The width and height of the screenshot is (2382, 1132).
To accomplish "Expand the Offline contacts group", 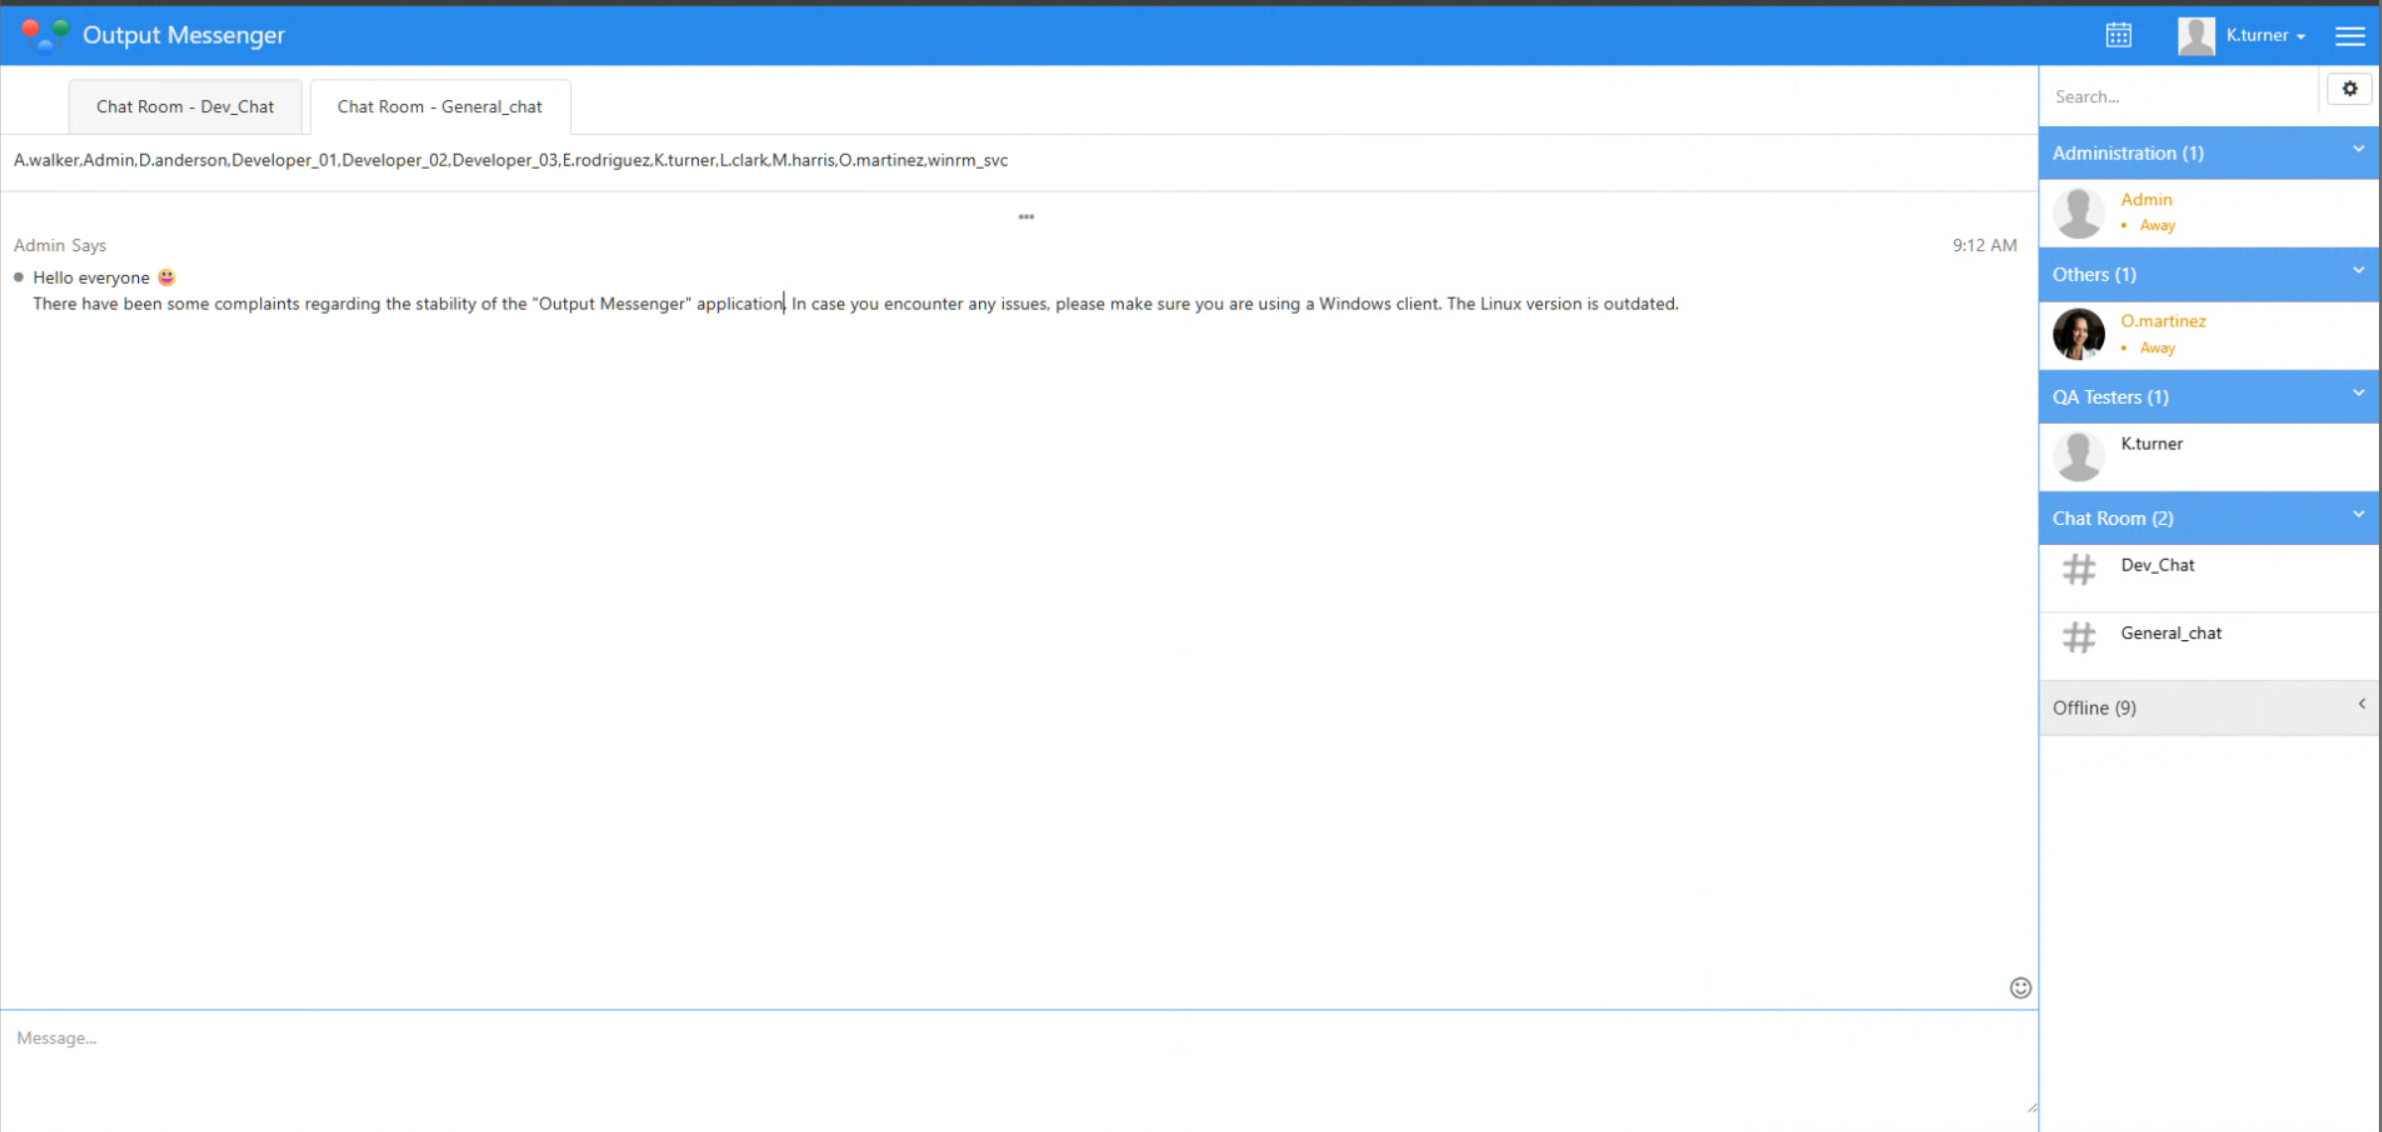I will pyautogui.click(x=2360, y=705).
